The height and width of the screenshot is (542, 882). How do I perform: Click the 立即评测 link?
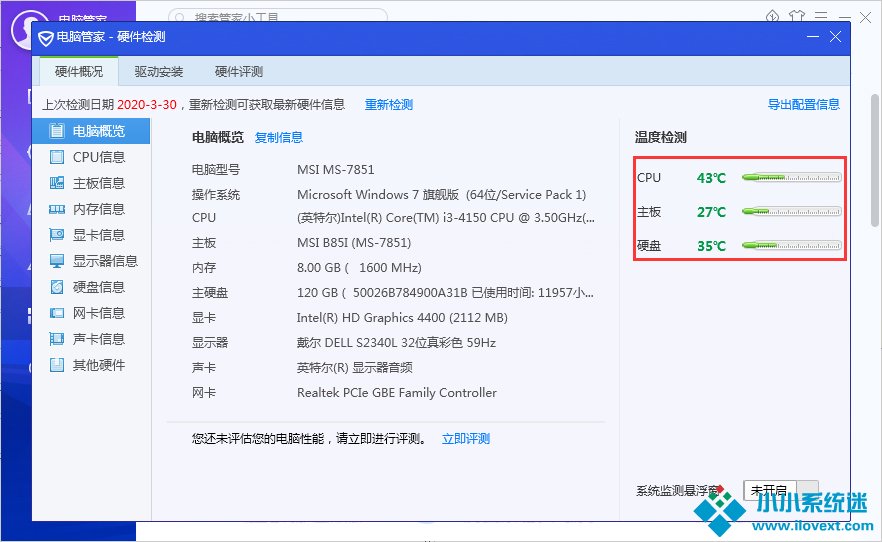[466, 439]
